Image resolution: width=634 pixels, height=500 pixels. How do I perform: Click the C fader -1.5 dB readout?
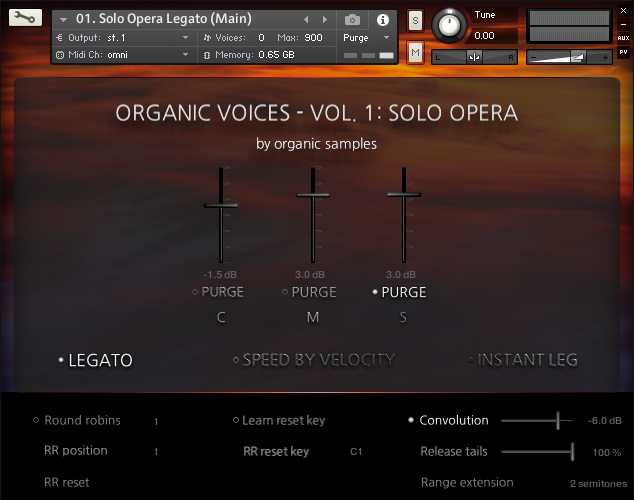click(x=220, y=275)
